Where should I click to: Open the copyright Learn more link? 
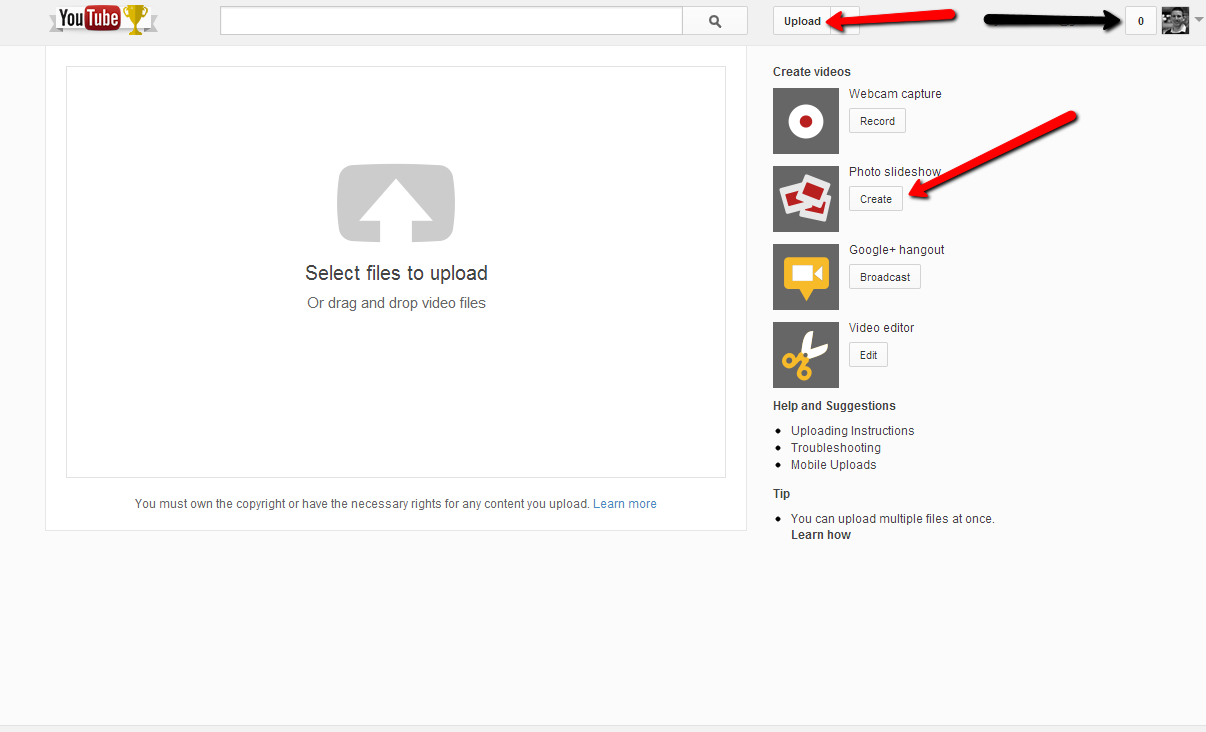click(625, 504)
